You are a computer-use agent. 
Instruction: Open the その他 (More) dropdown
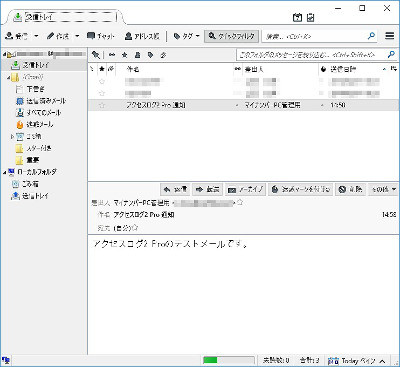pyautogui.click(x=383, y=190)
